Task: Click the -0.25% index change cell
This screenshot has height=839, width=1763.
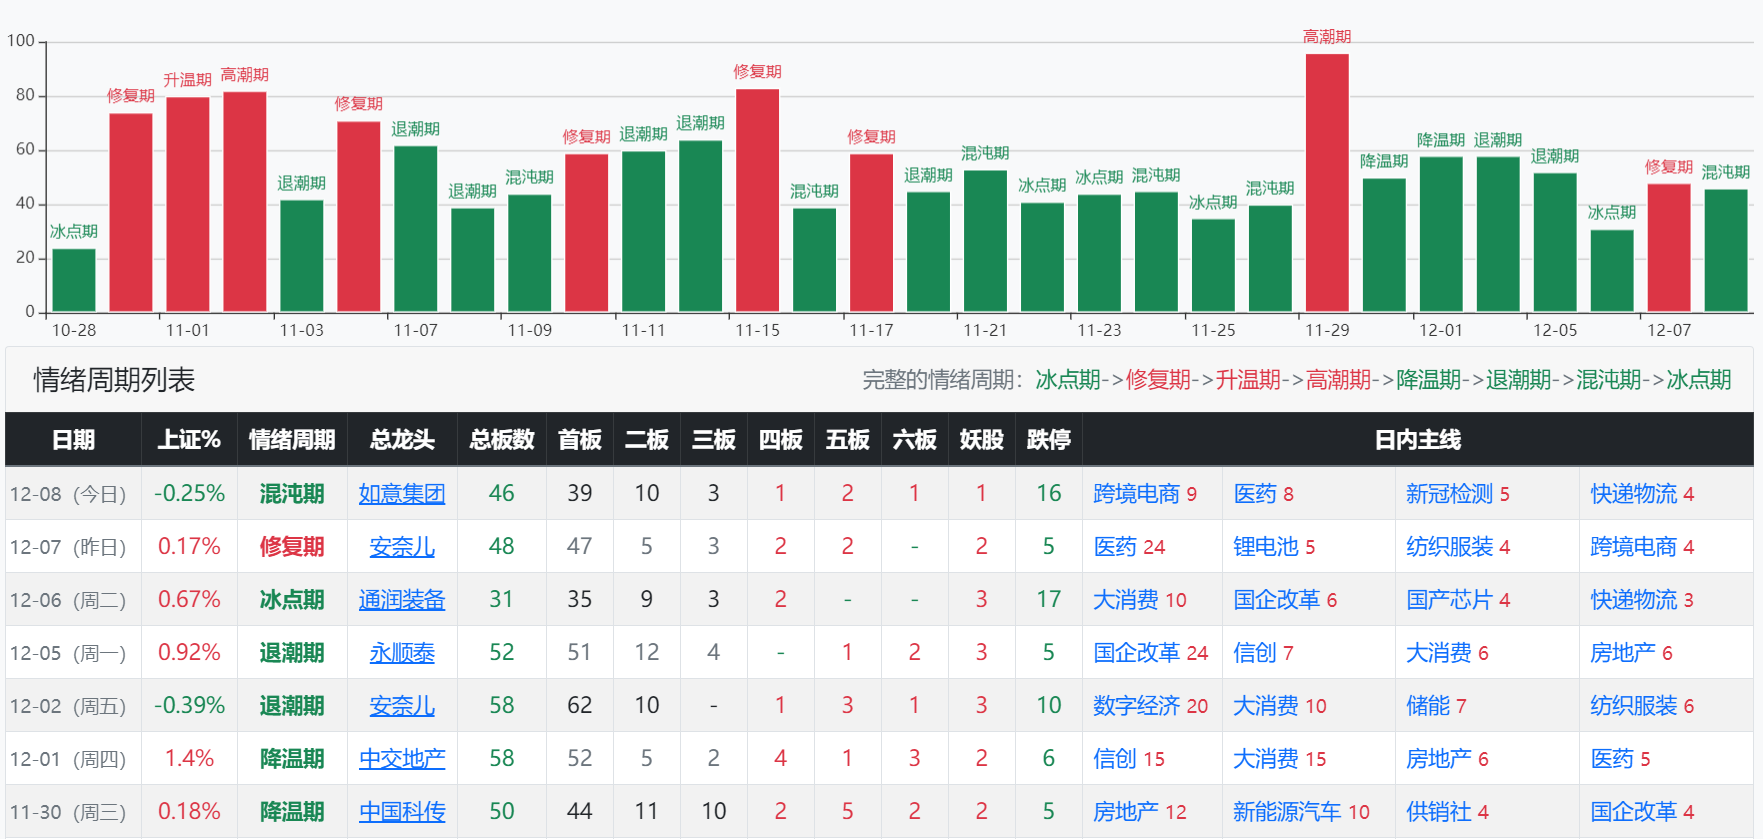Action: pos(189,494)
